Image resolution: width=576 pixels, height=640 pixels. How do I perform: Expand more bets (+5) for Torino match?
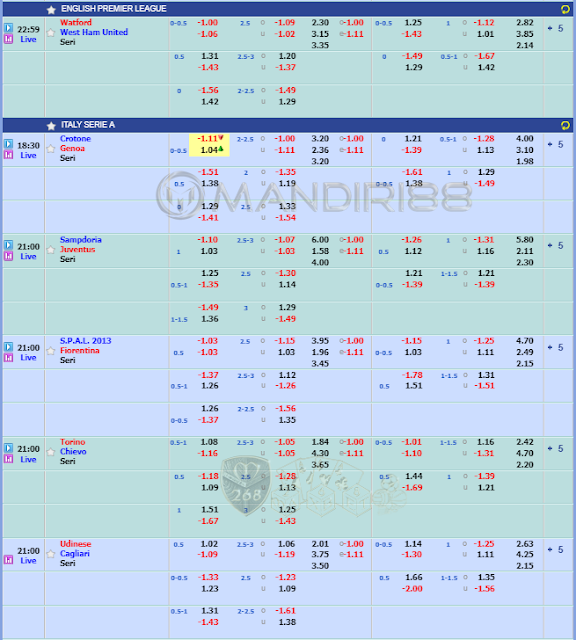coord(556,449)
